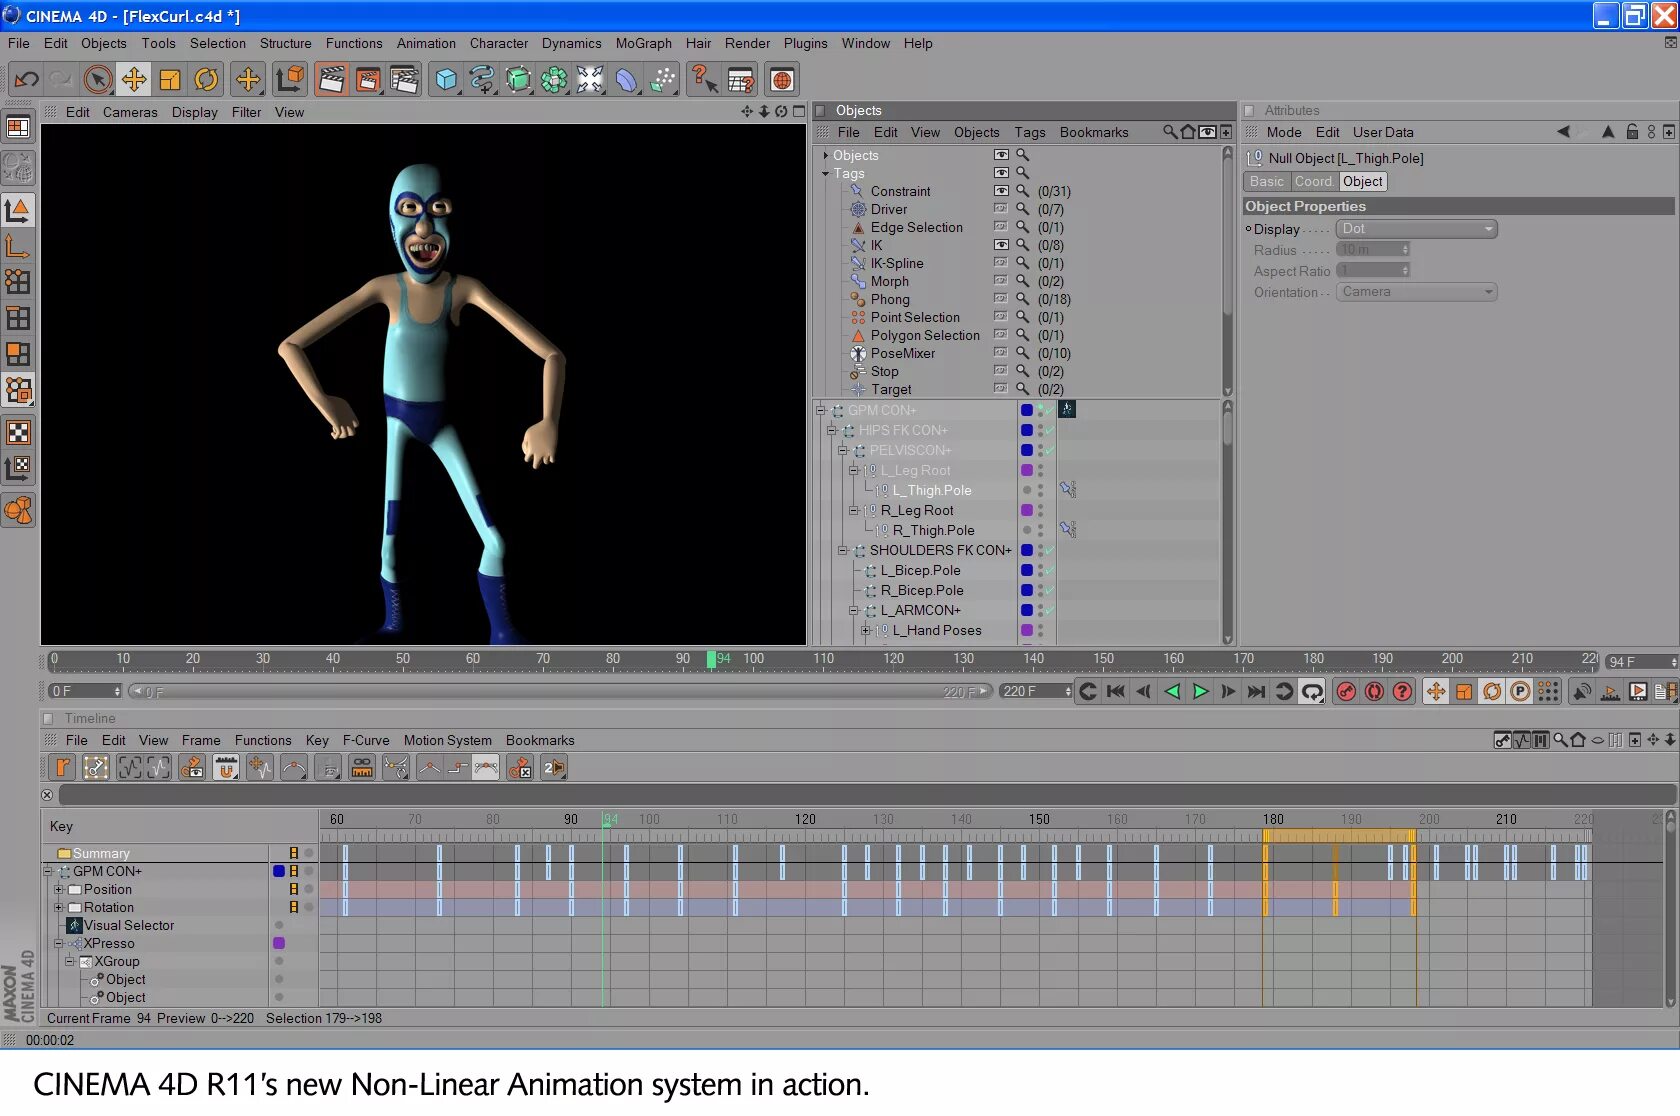1680x1116 pixels.
Task: Go to end of animation button
Action: (1256, 691)
